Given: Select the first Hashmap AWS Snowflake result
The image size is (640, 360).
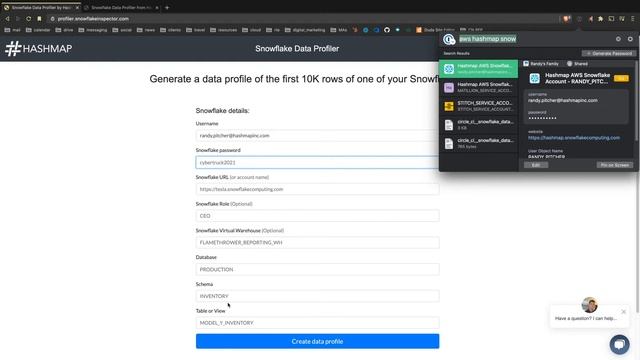Looking at the screenshot, I should pyautogui.click(x=478, y=69).
